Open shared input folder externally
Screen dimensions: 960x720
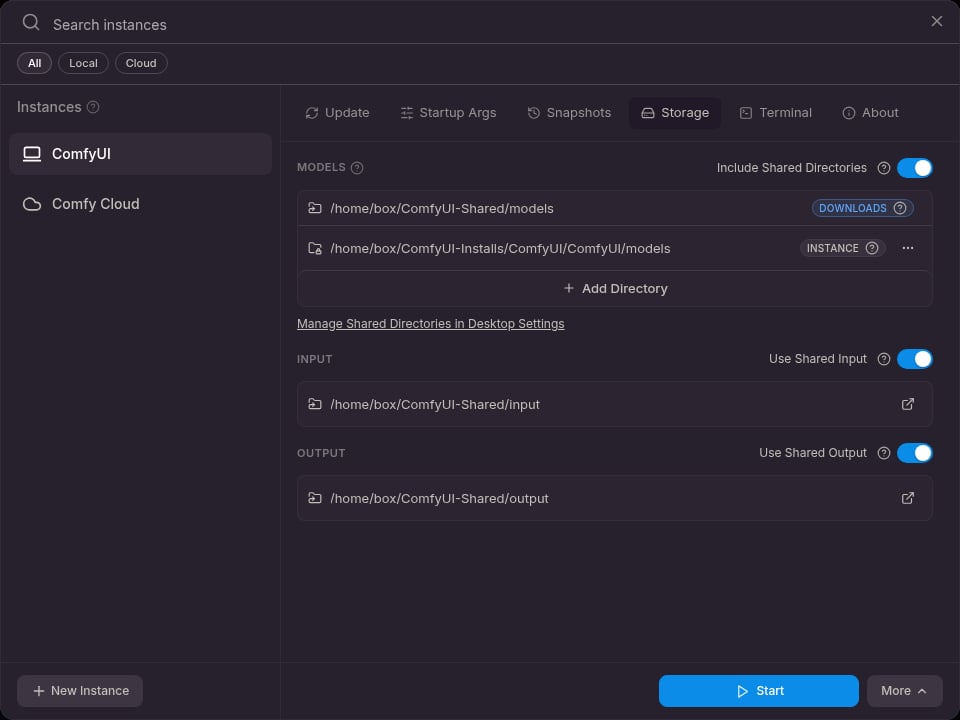tap(908, 404)
